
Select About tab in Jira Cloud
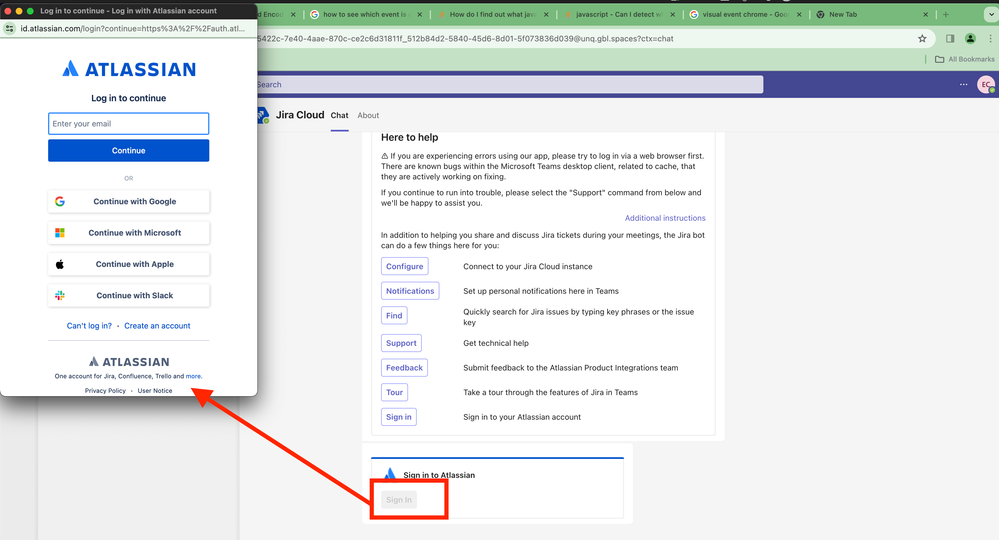368,115
